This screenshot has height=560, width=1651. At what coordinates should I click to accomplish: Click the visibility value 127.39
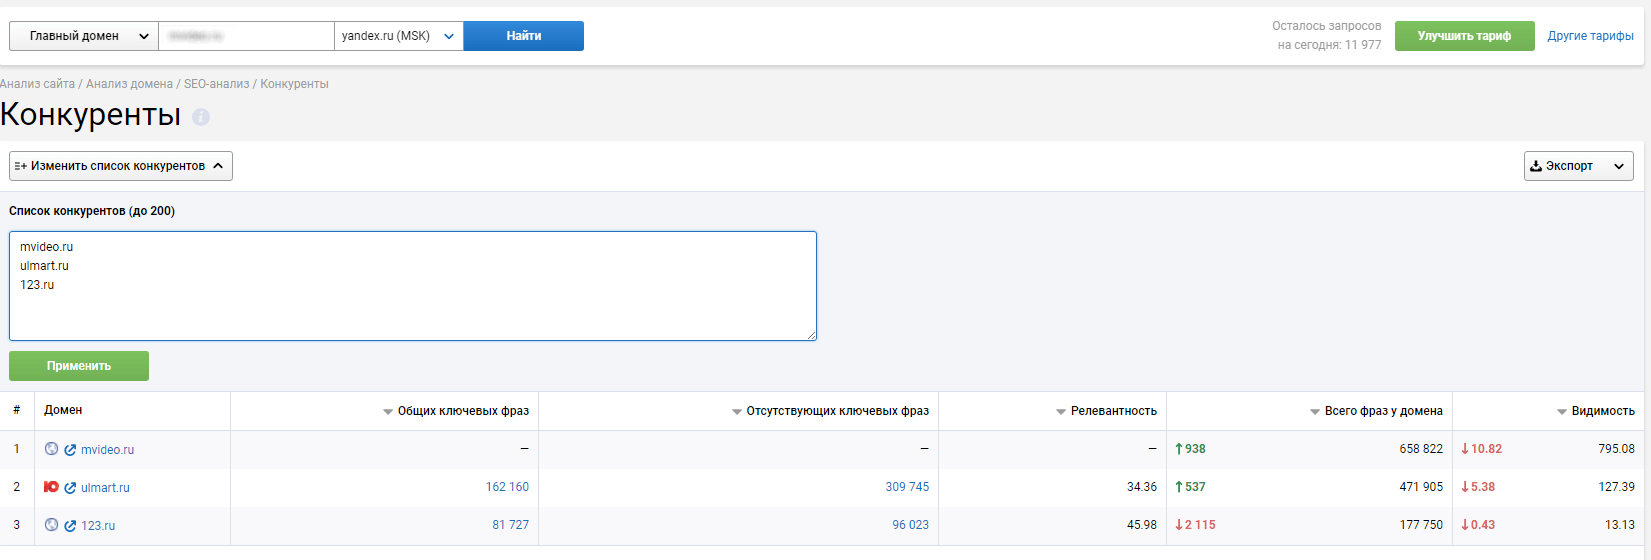point(1616,487)
